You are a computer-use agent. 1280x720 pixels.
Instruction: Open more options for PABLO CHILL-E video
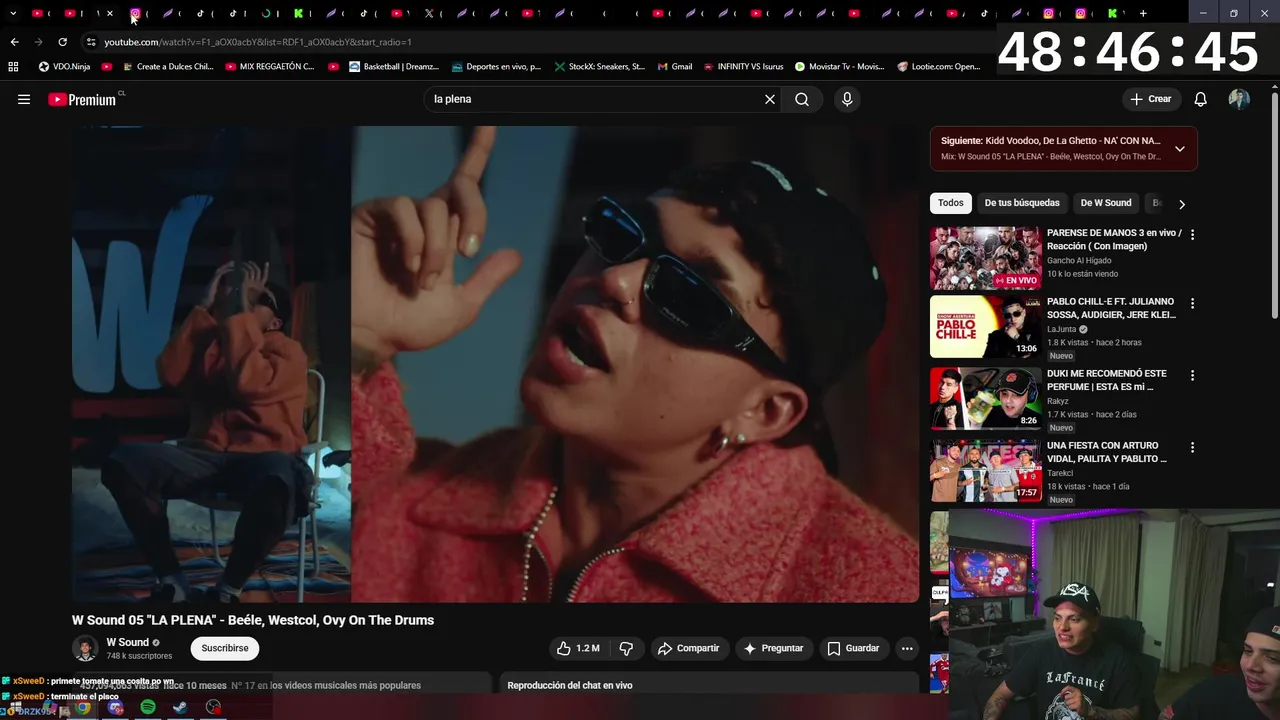point(1192,303)
